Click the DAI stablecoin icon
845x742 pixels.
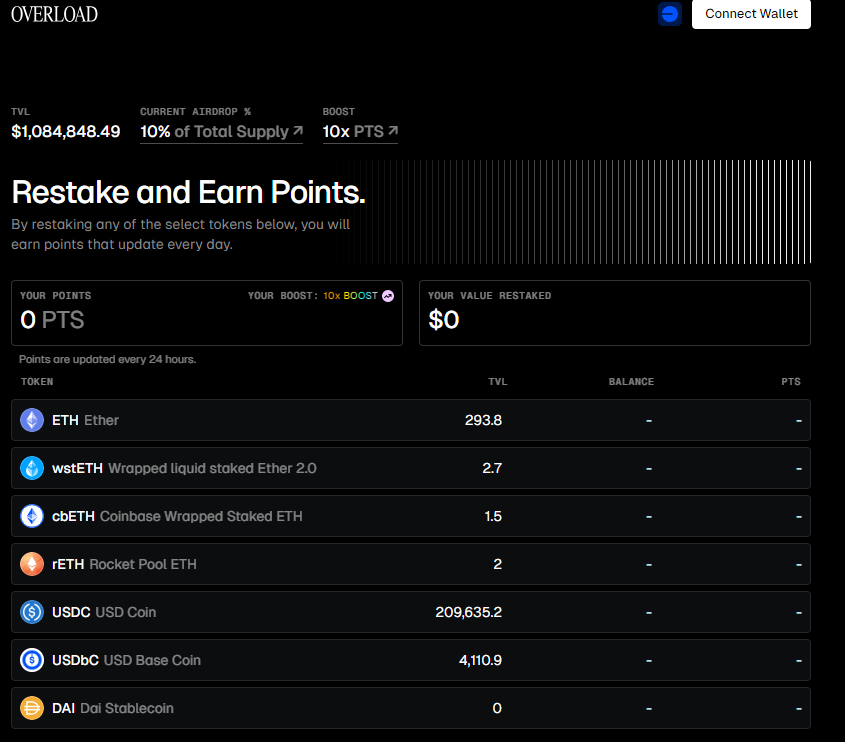[32, 708]
